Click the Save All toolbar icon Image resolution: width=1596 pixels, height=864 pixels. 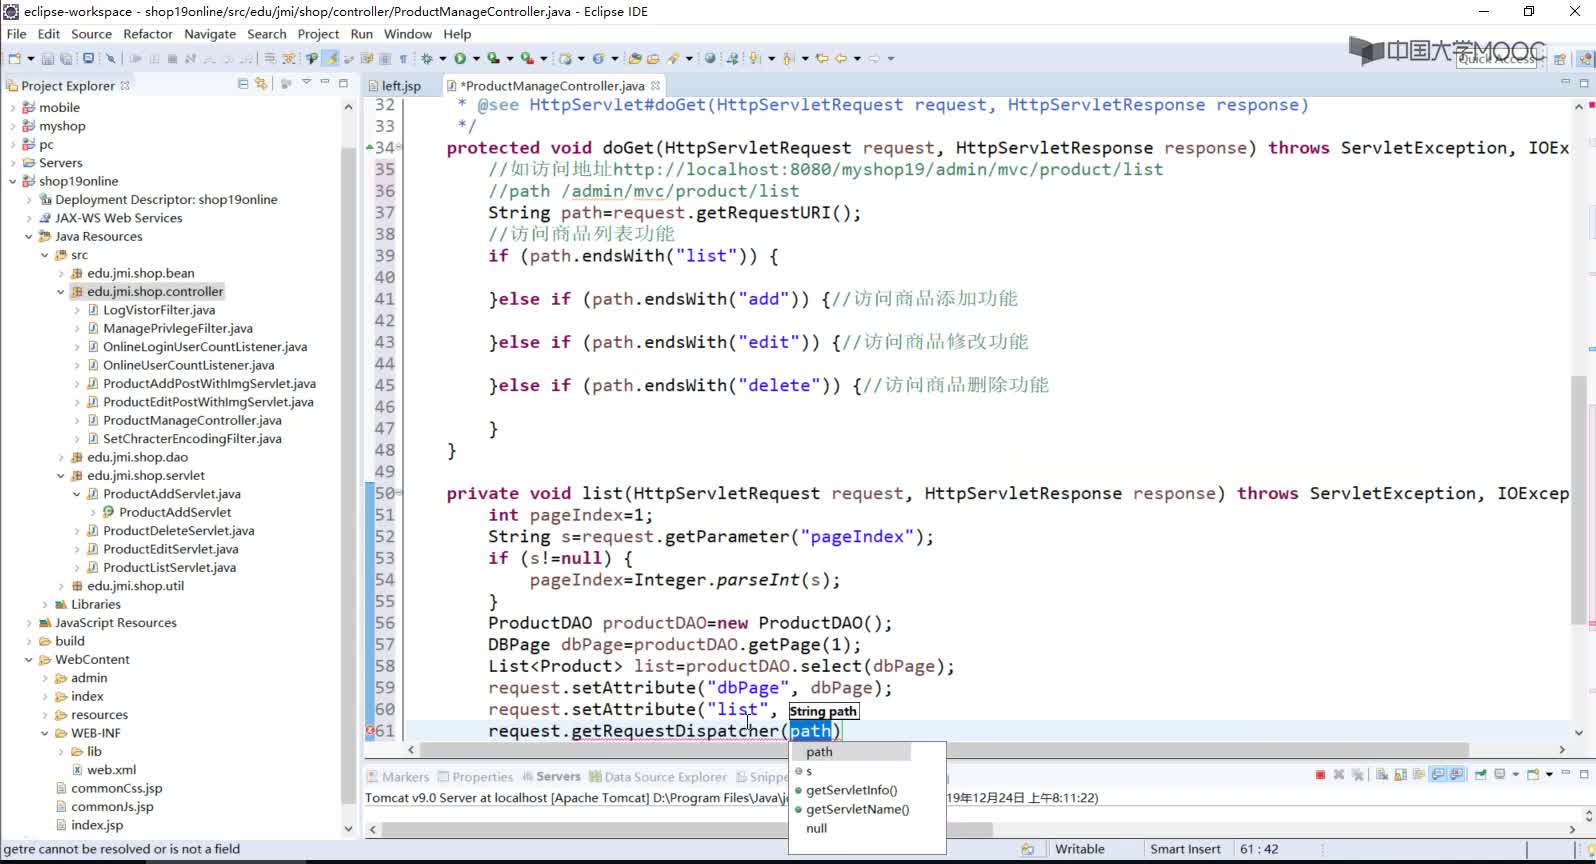coord(66,58)
